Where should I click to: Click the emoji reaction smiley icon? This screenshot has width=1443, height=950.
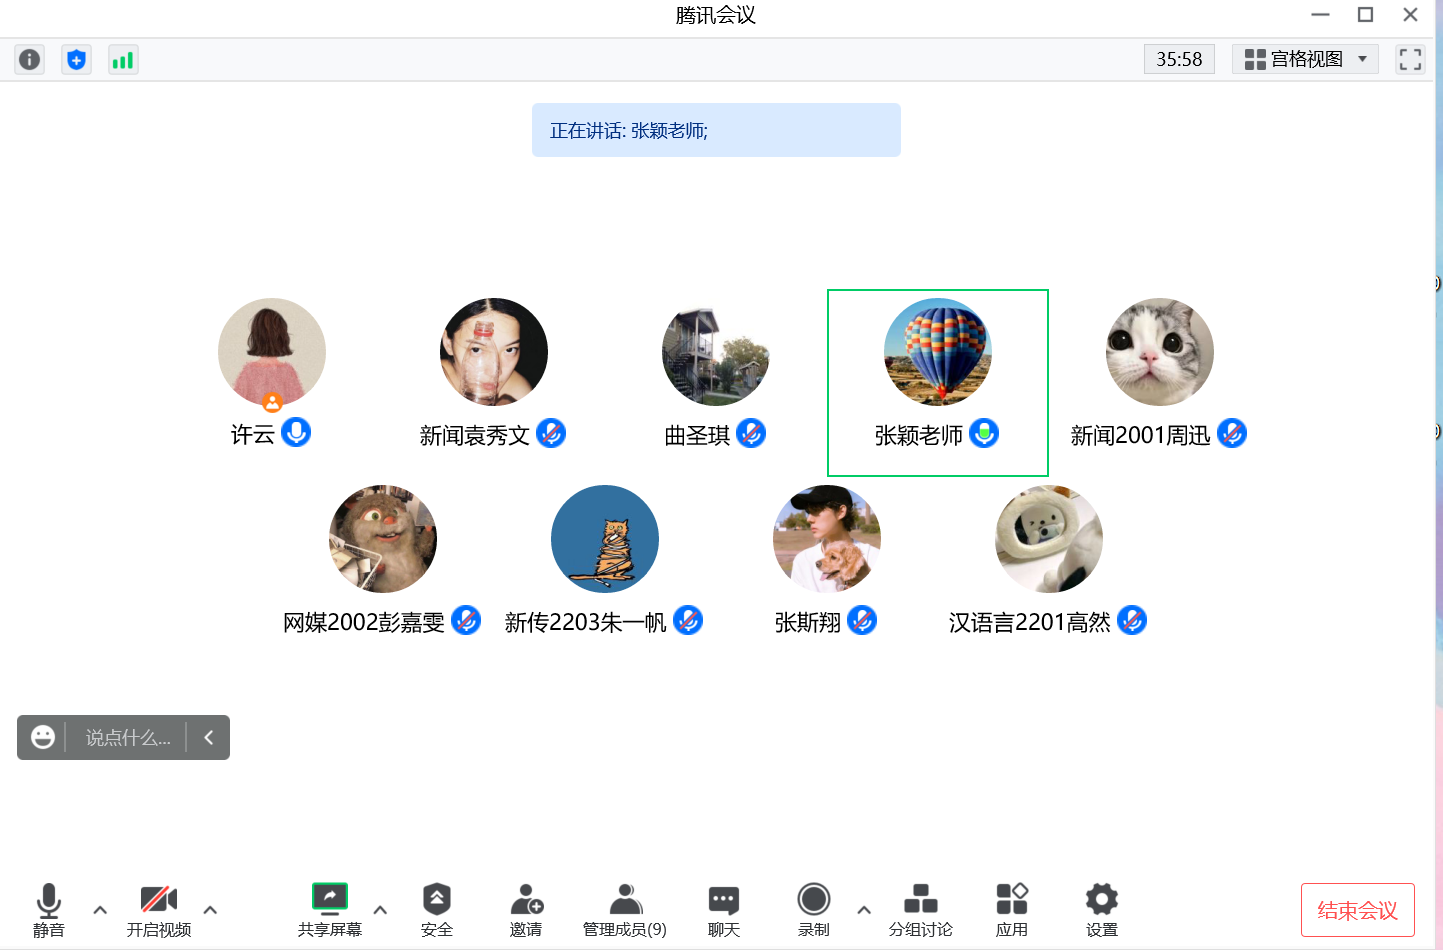(43, 737)
